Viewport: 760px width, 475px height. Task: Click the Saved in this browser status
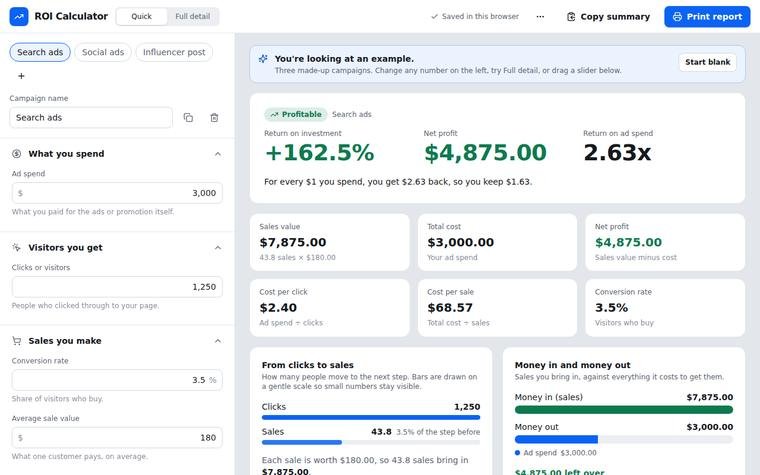coord(475,16)
